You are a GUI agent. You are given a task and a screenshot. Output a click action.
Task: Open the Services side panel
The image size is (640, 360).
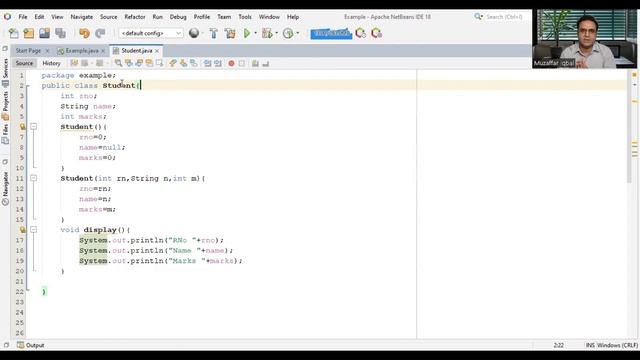point(5,72)
